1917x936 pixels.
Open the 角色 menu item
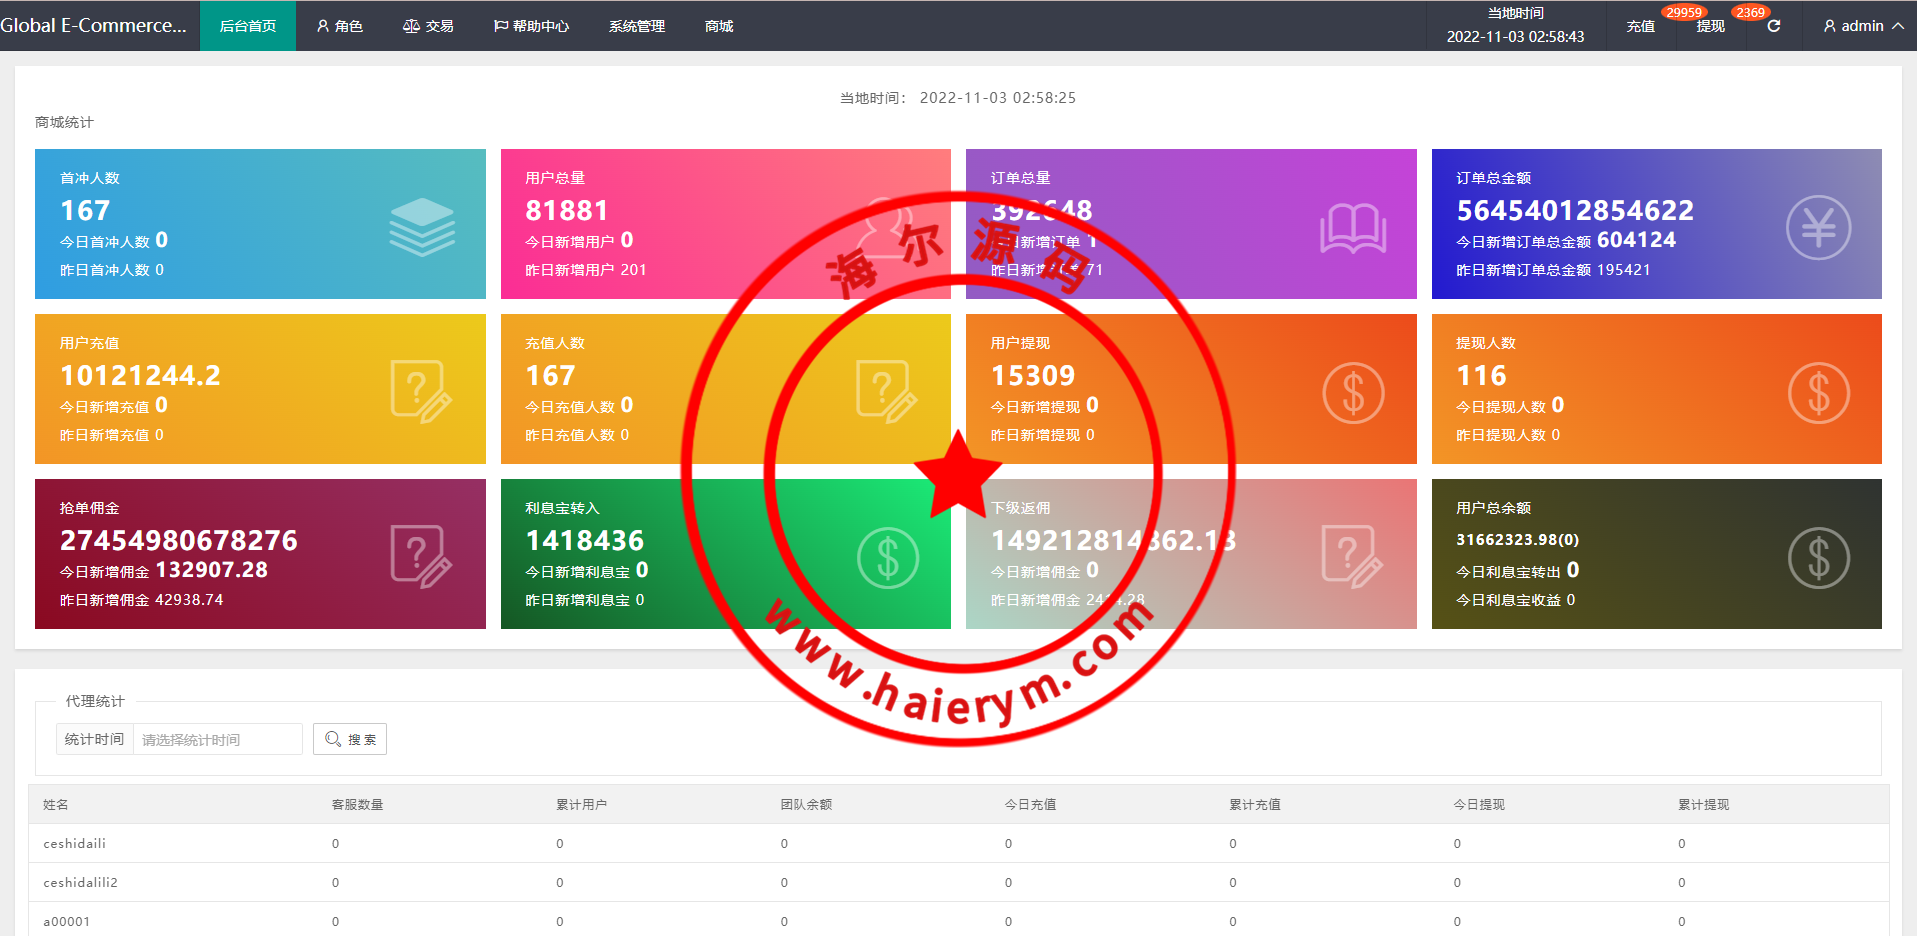pos(339,26)
